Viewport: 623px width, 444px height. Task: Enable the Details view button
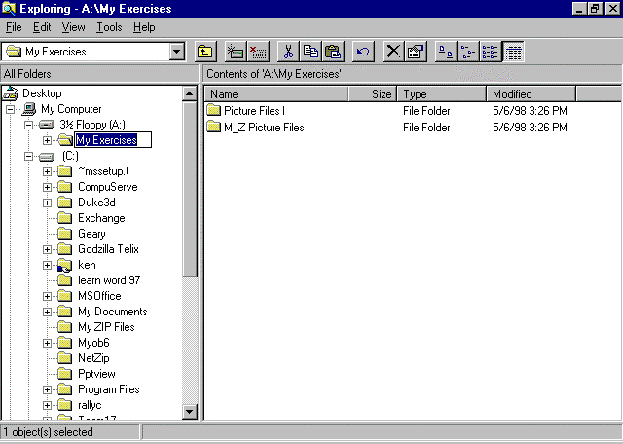513,51
